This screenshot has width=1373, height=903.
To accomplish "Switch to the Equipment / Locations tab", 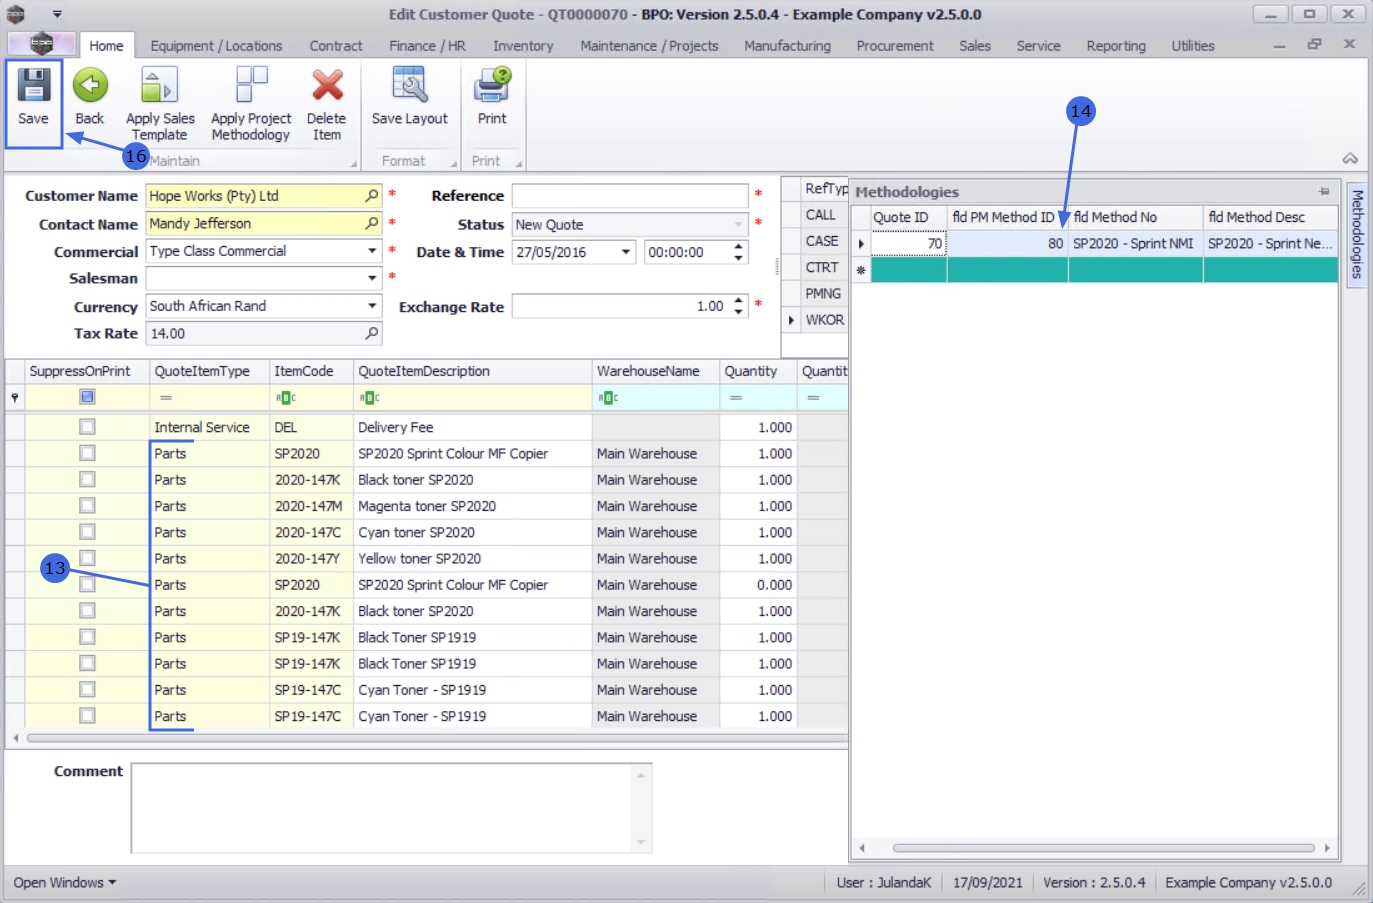I will [216, 46].
